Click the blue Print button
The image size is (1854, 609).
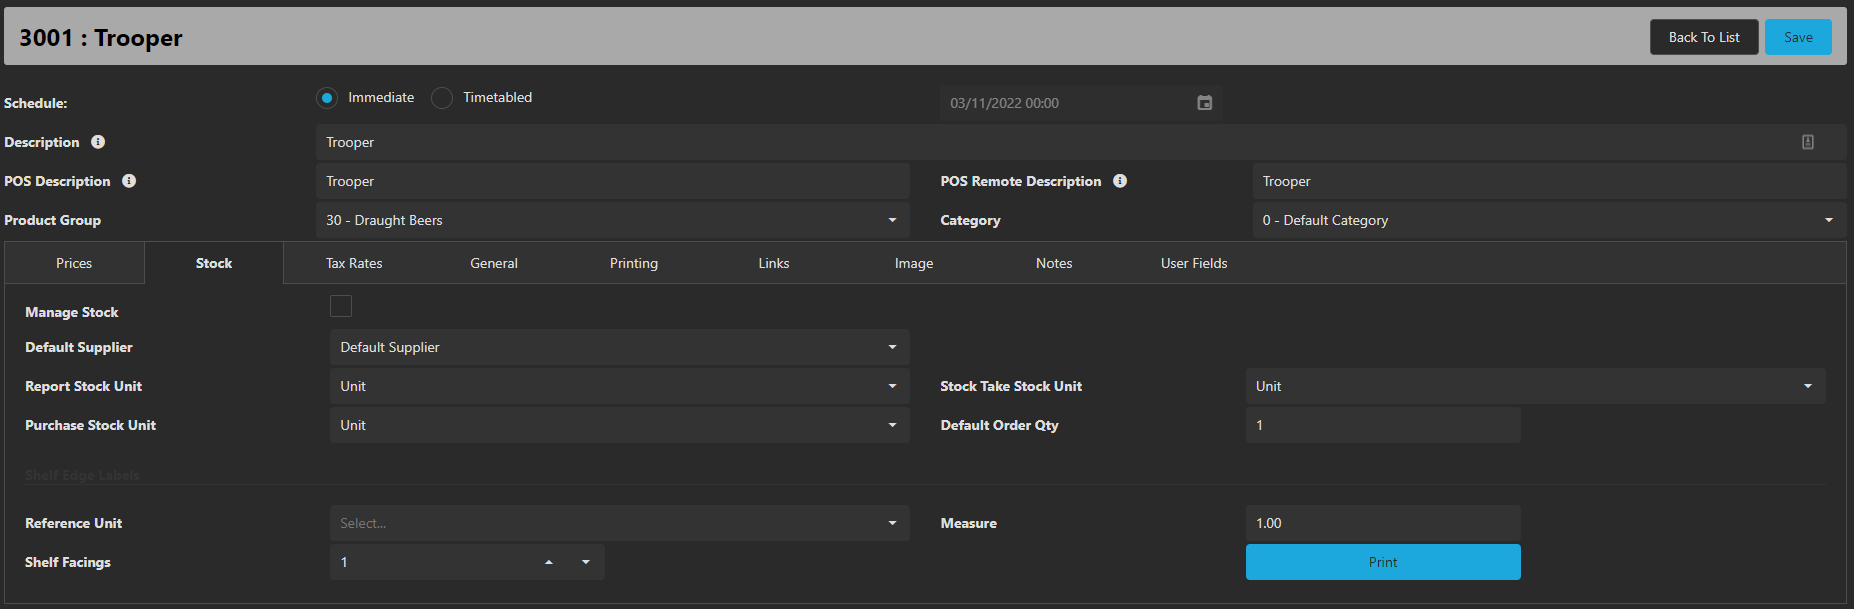pos(1382,562)
